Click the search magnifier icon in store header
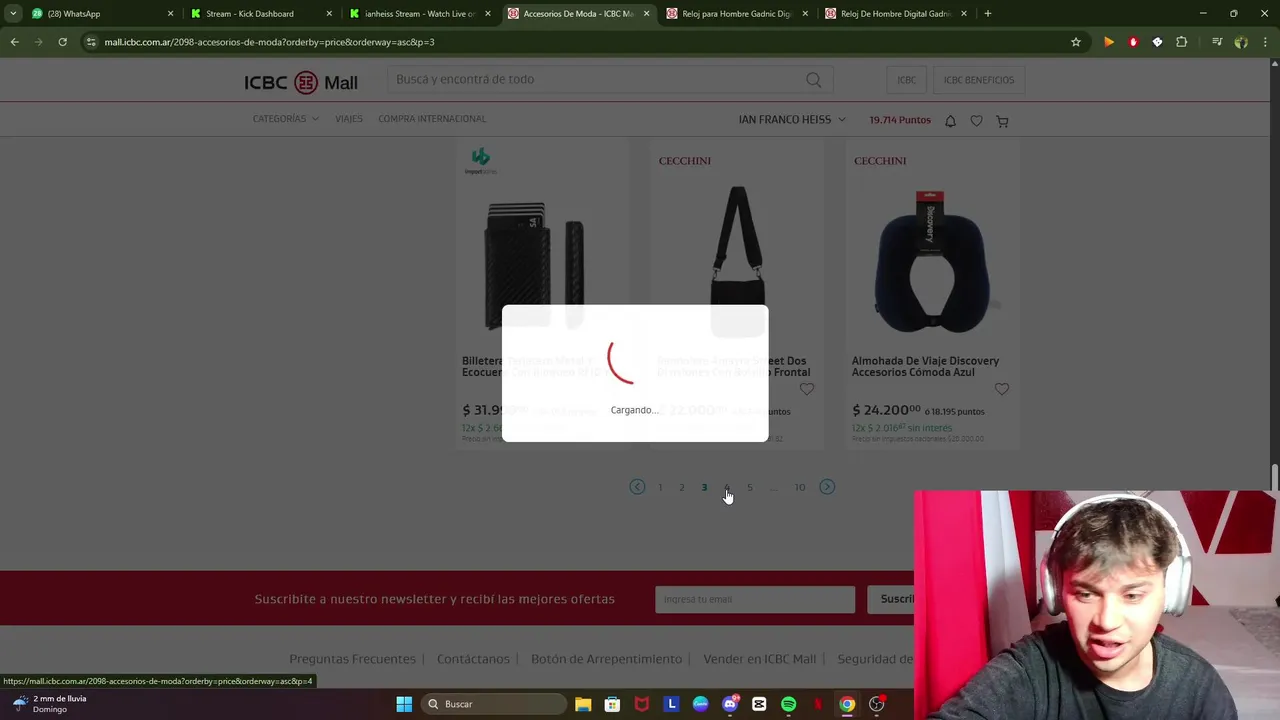Screen dimensions: 1280x720 (x=813, y=80)
